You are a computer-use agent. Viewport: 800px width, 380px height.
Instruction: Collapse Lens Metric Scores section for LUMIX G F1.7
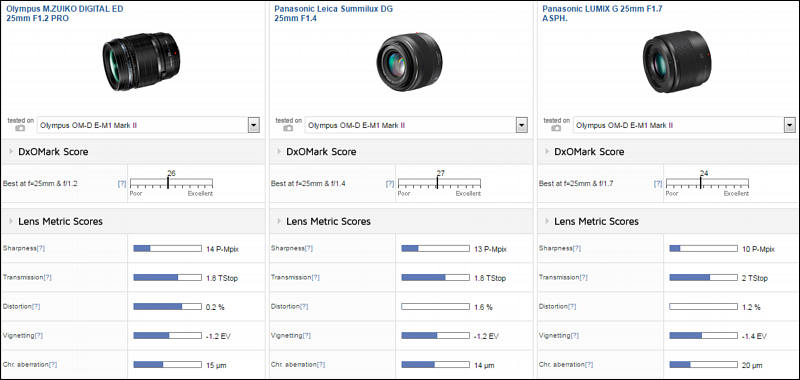pyautogui.click(x=547, y=221)
